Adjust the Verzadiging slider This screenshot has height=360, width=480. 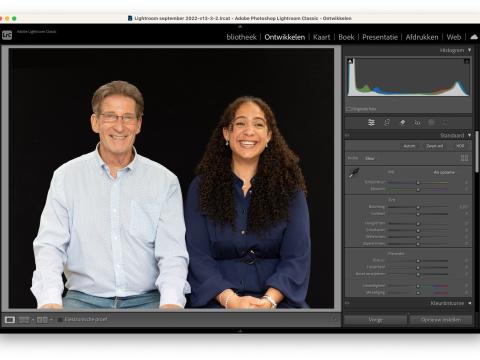(x=418, y=293)
